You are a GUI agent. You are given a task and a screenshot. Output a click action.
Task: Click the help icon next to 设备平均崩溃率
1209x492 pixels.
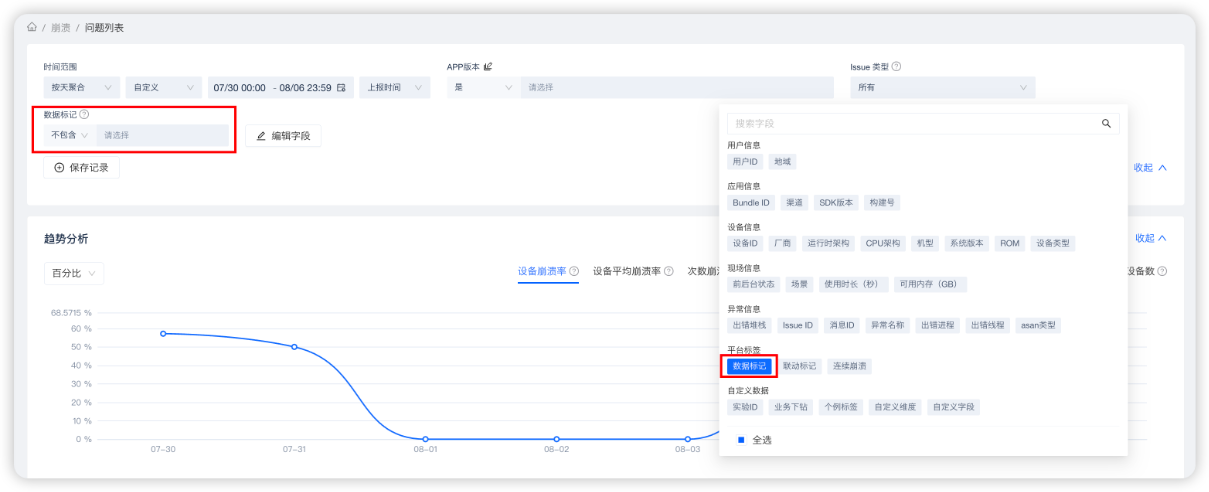coord(668,271)
